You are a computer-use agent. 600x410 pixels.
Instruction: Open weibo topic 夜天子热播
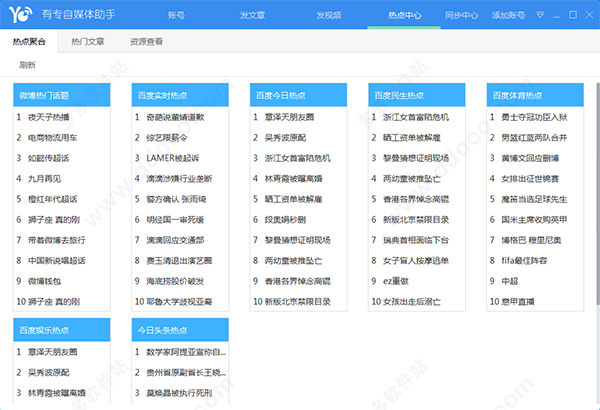tap(49, 117)
